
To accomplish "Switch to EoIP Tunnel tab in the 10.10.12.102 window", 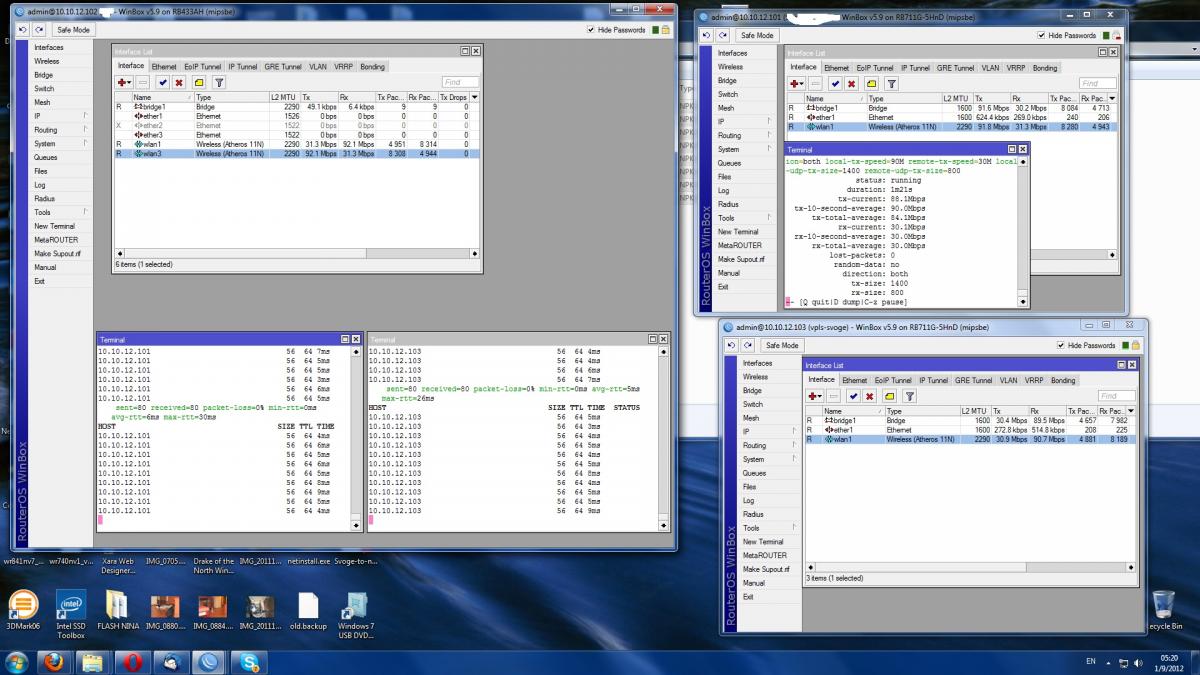I will (x=204, y=67).
